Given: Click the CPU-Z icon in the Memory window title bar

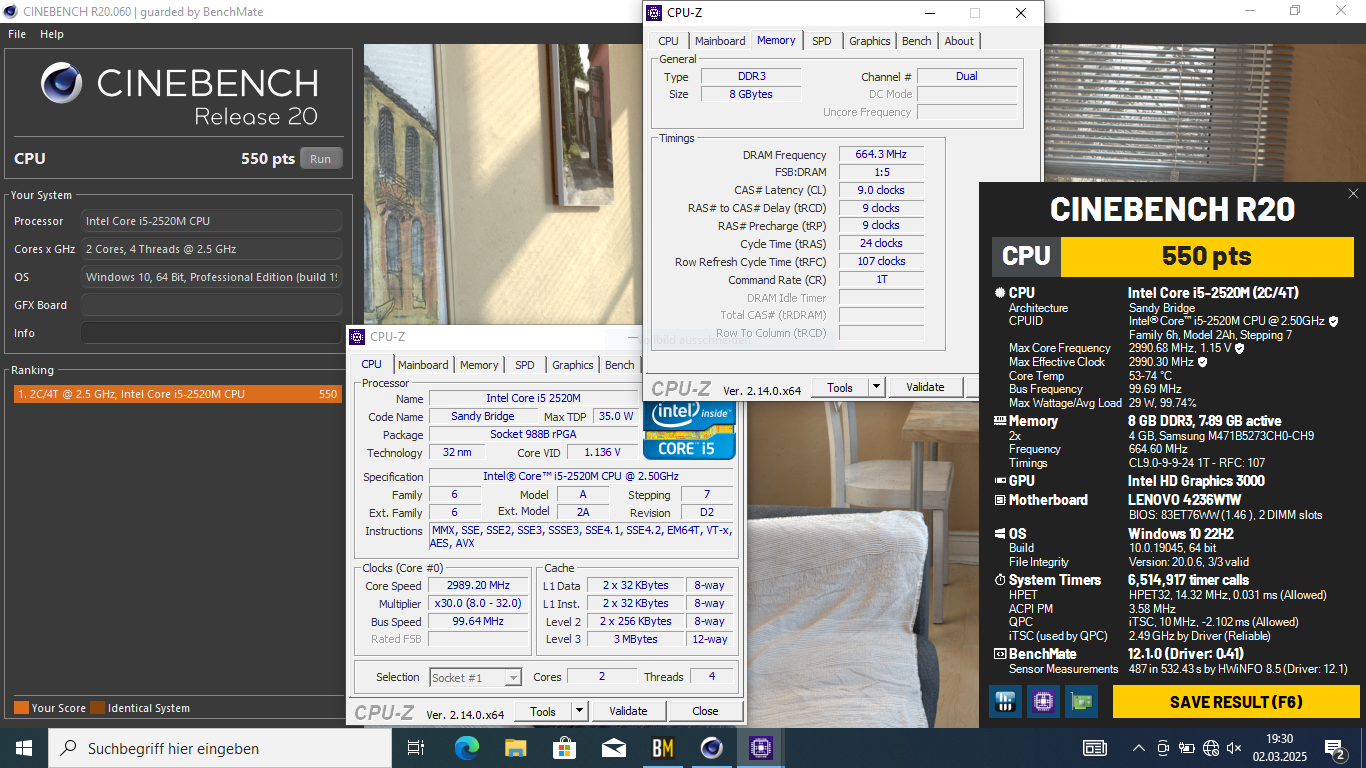Looking at the screenshot, I should point(654,13).
